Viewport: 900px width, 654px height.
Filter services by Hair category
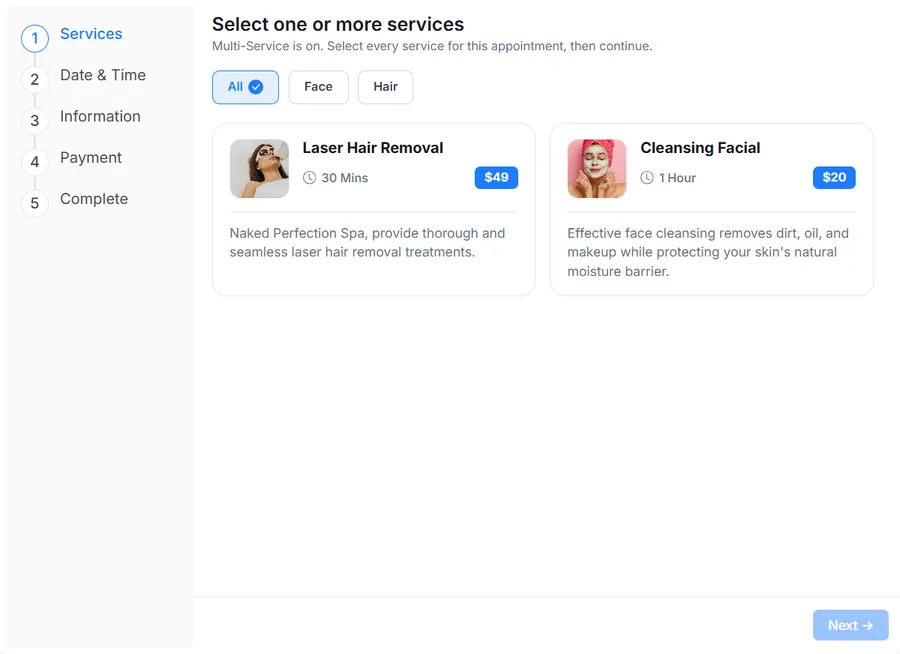385,87
